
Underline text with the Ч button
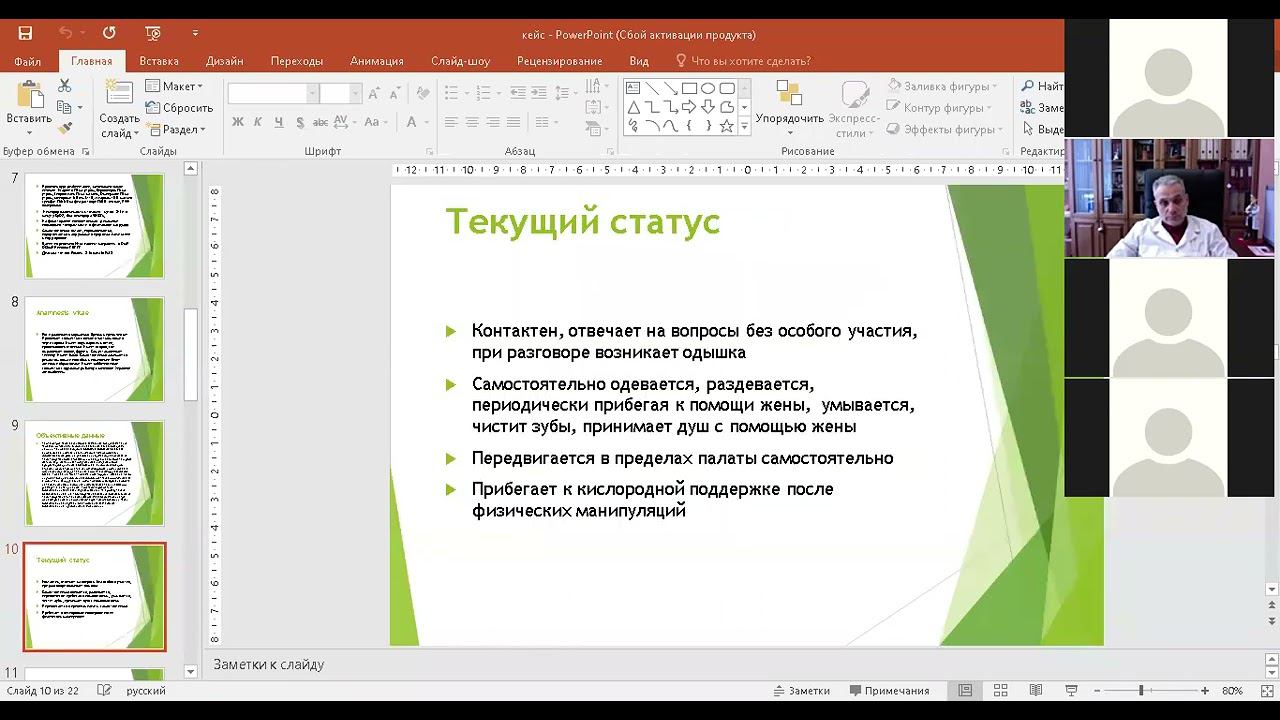(x=278, y=122)
